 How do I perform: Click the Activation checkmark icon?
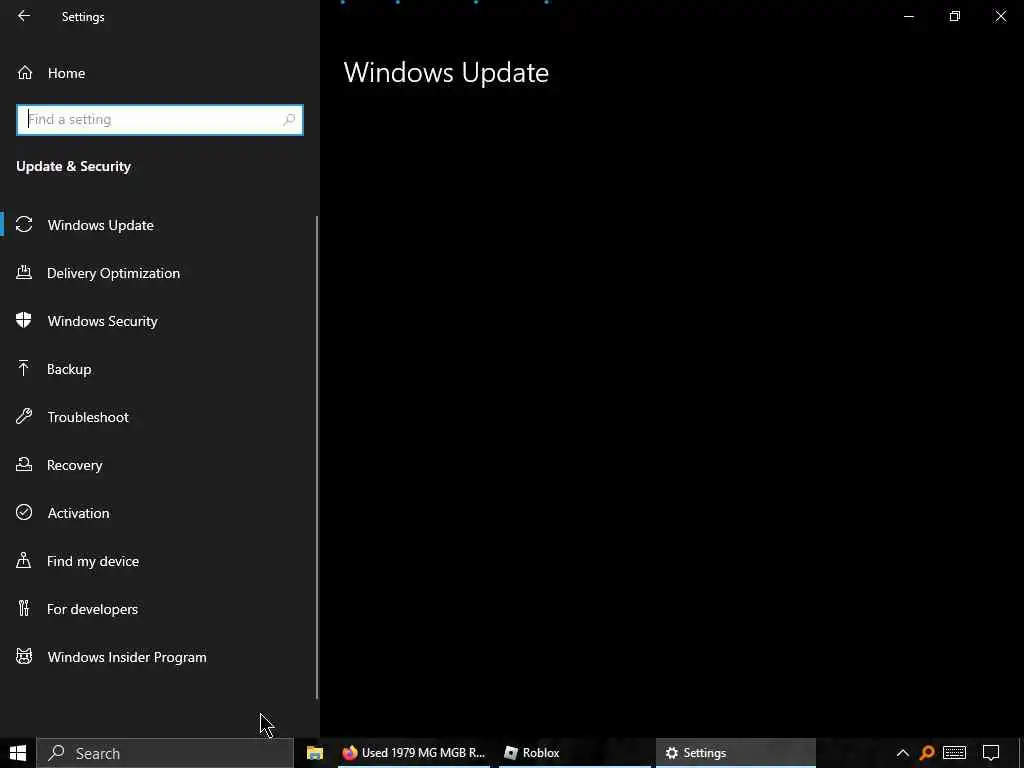click(24, 512)
